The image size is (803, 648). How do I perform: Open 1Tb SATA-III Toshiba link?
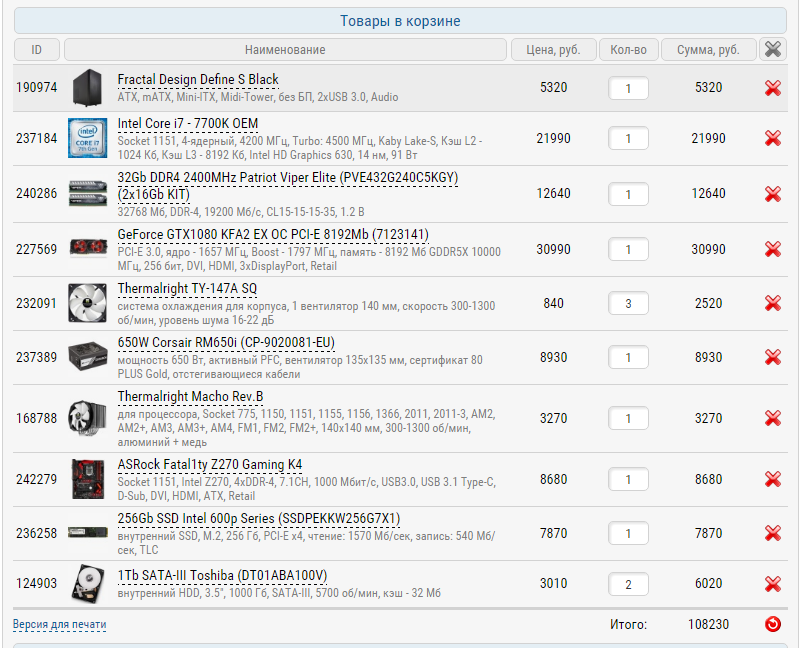(x=222, y=576)
